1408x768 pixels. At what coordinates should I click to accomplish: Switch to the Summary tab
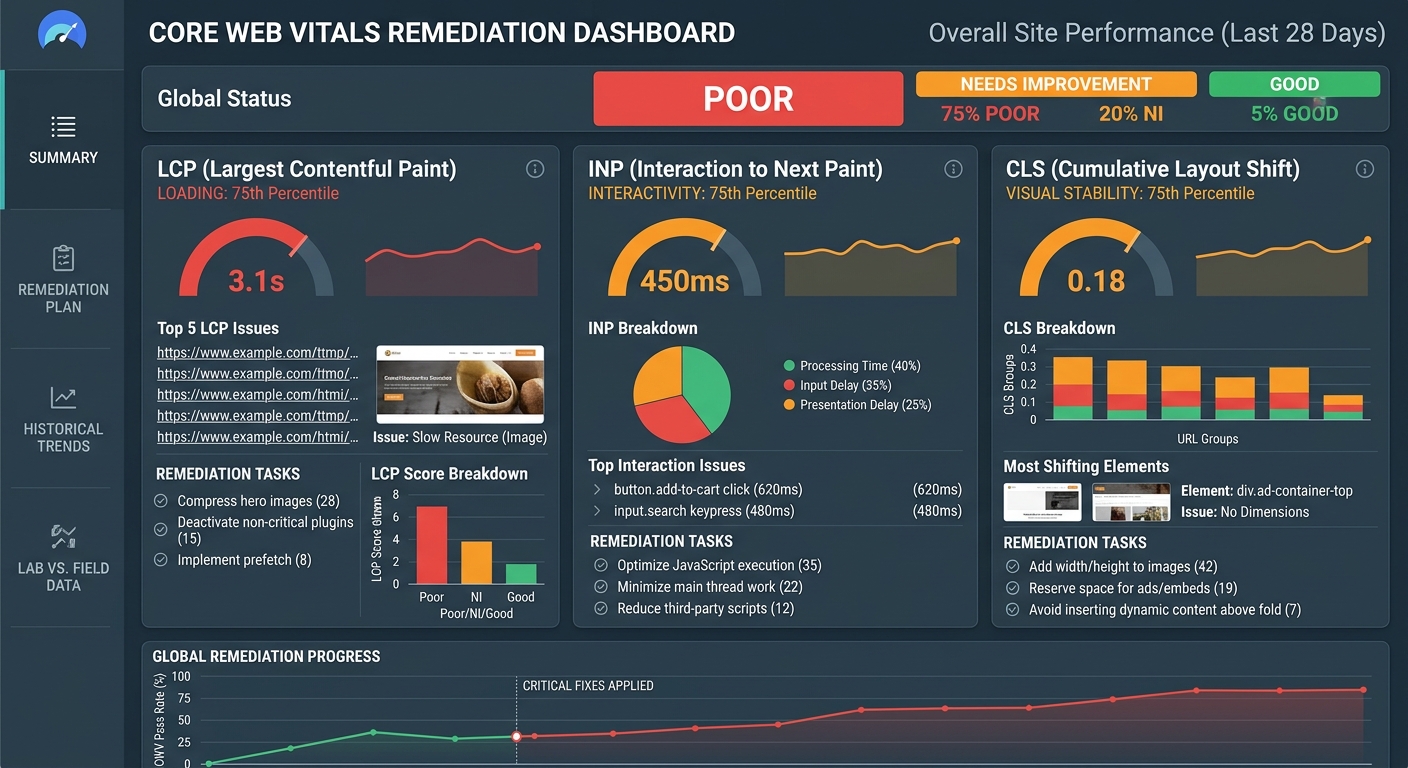[63, 140]
